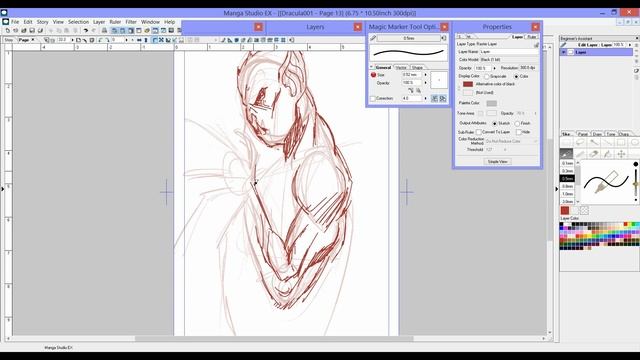Select the pencil tool in Beginner's Assistant

tap(580, 154)
